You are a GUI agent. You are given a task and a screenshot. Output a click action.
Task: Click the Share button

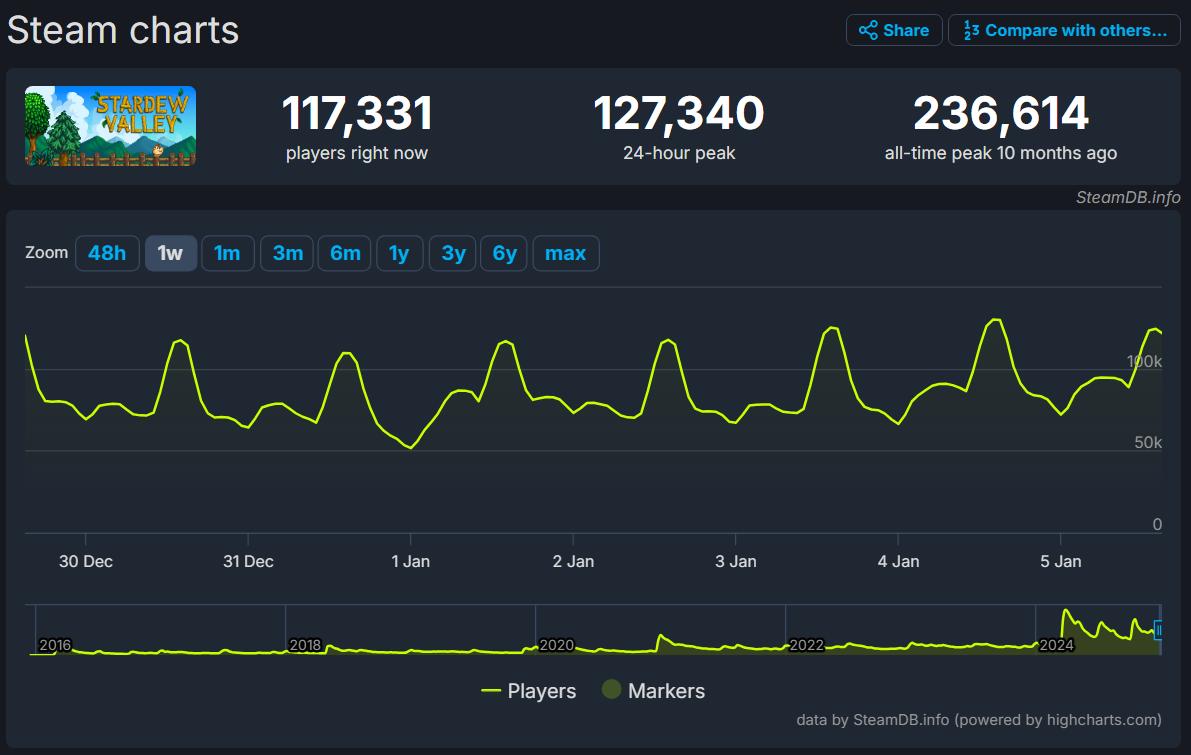click(894, 30)
